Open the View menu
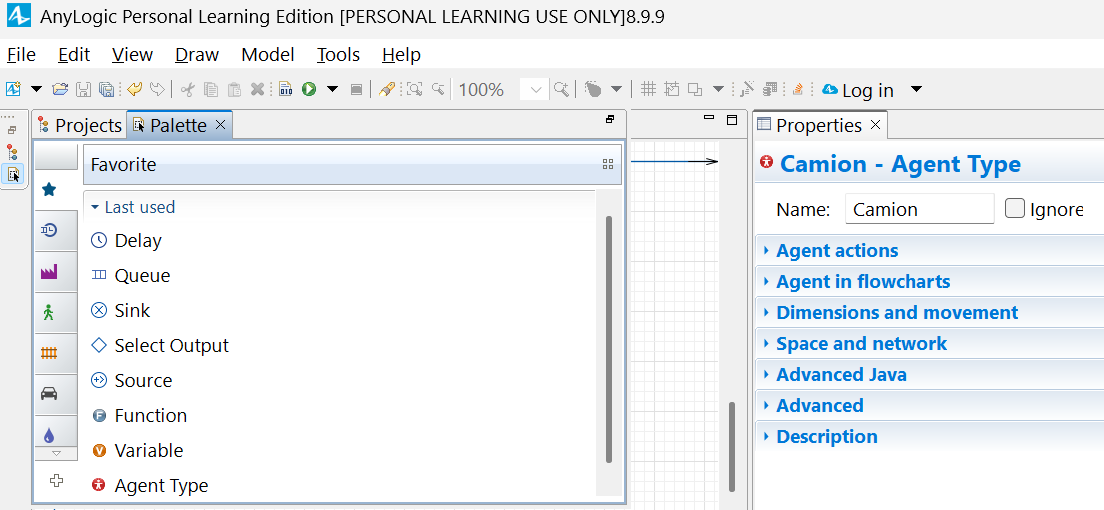The image size is (1104, 510). point(132,54)
